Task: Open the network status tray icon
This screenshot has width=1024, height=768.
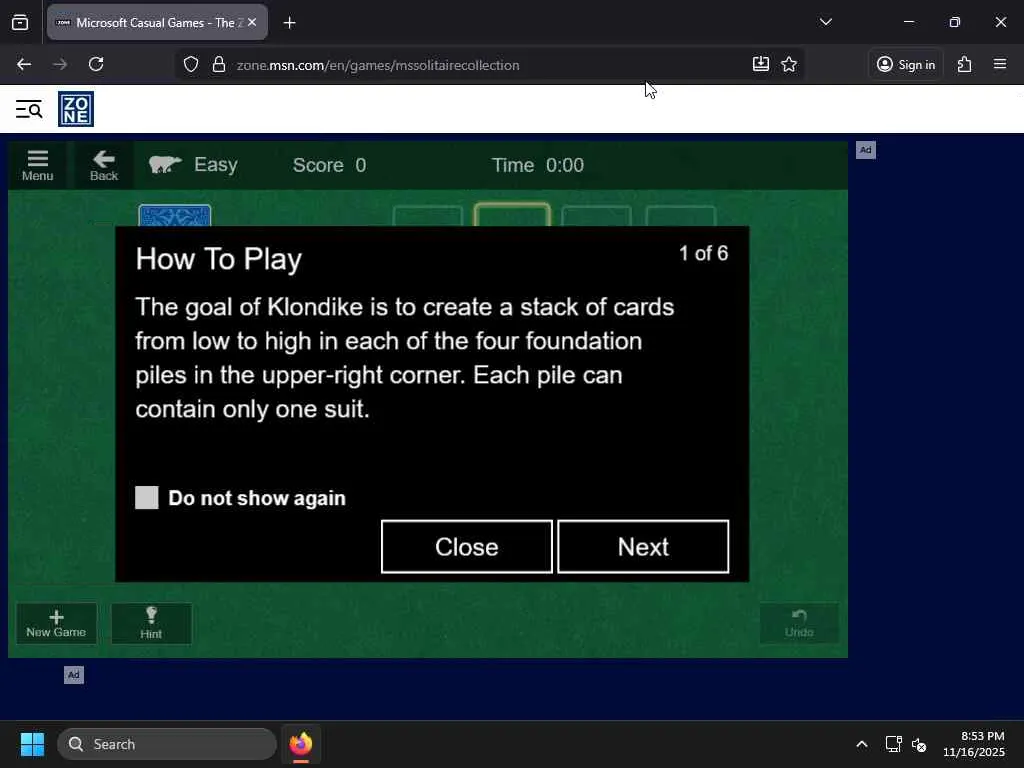Action: tap(893, 744)
